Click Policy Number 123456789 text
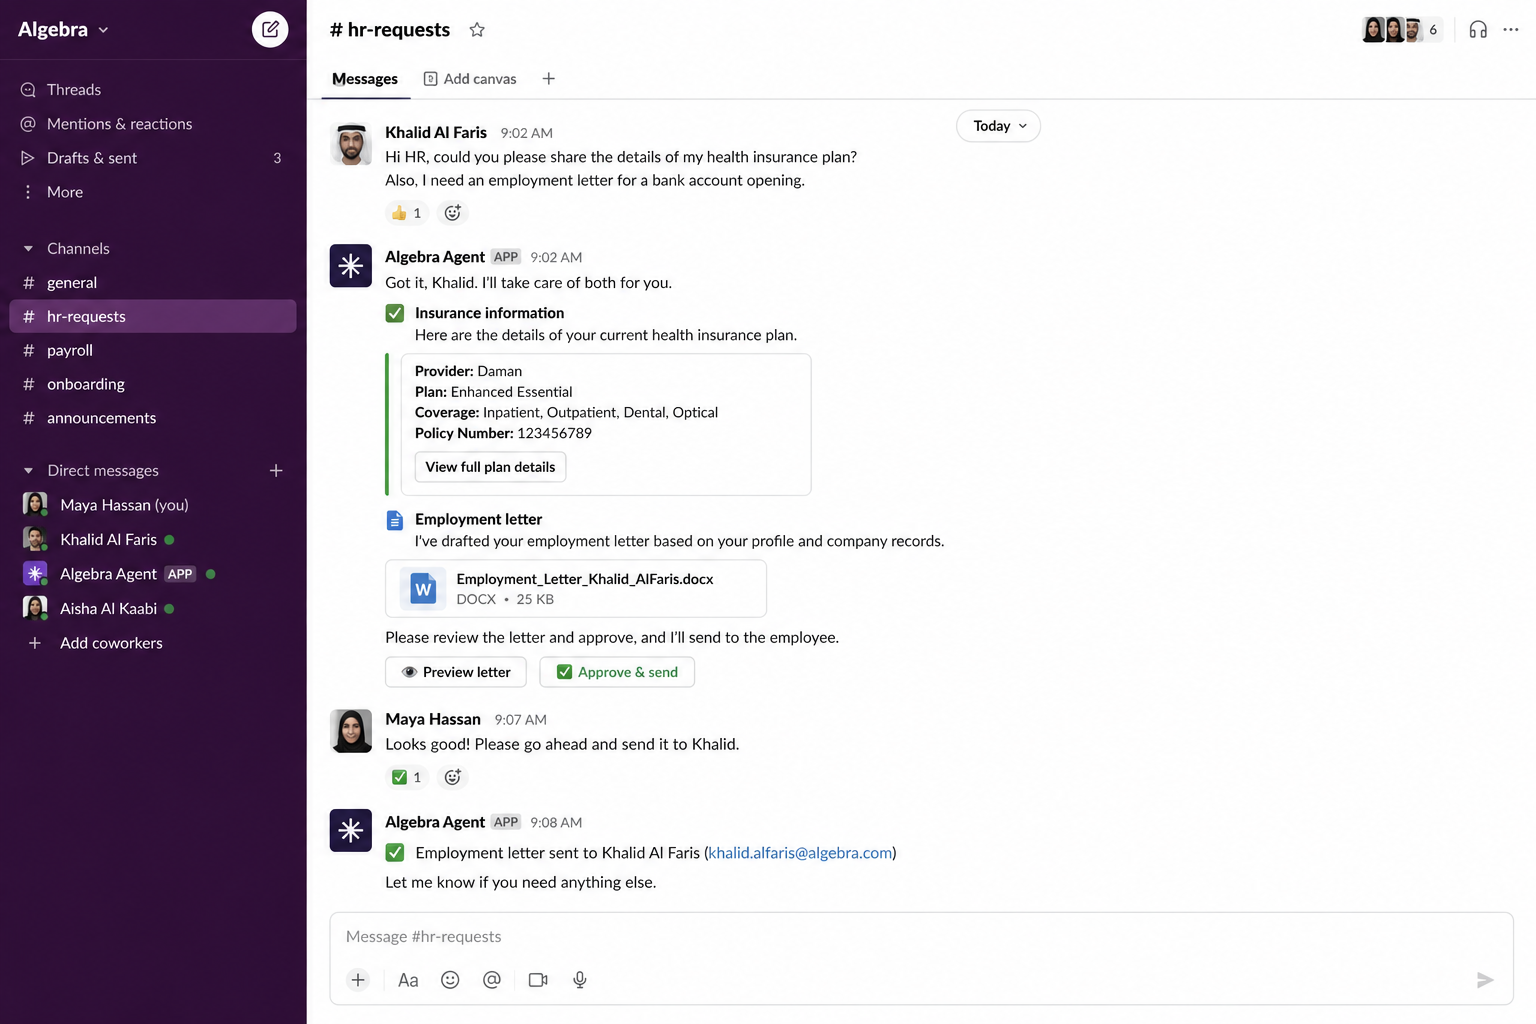 pyautogui.click(x=503, y=433)
